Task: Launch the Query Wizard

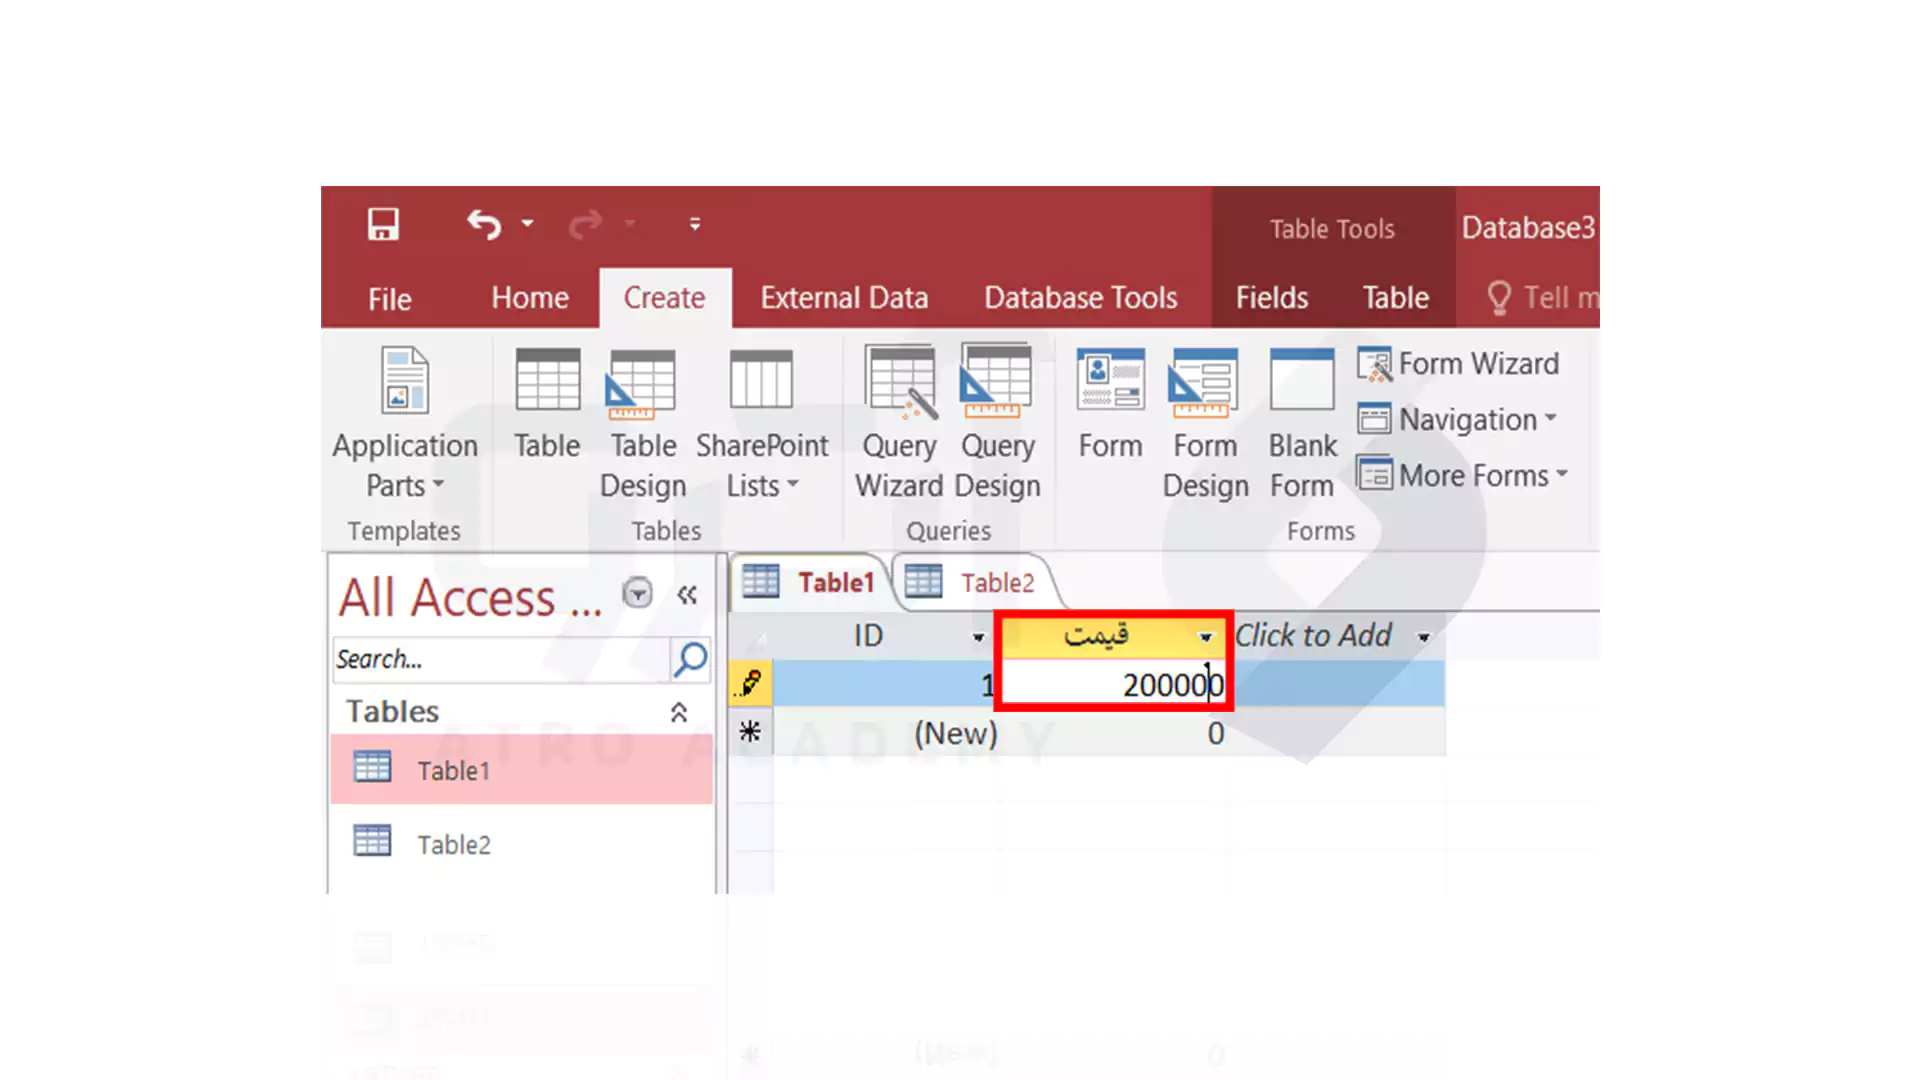Action: tap(899, 424)
